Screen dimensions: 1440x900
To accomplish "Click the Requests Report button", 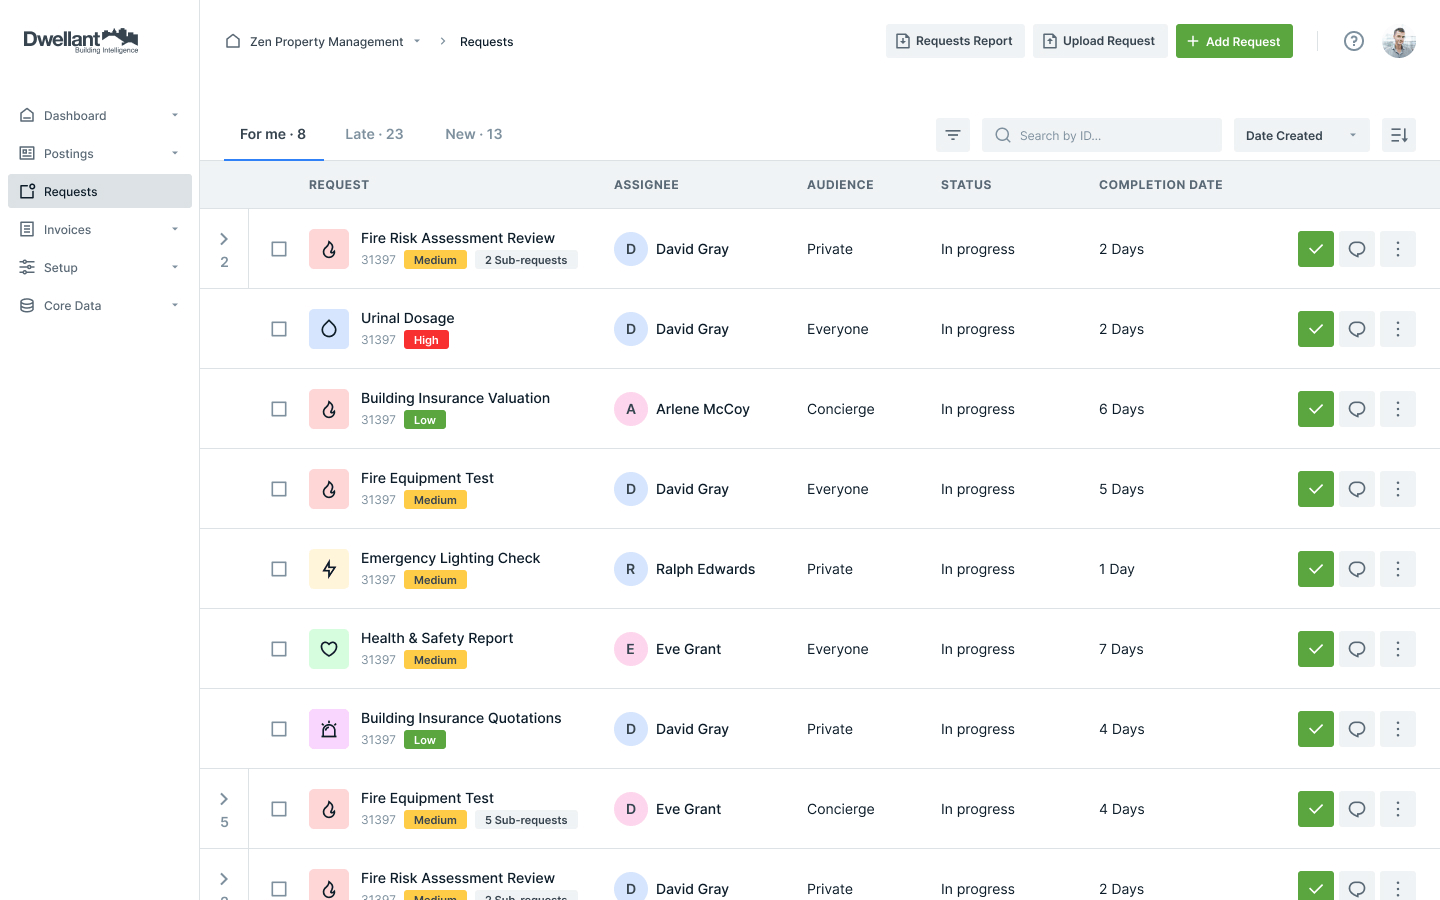I will point(955,41).
